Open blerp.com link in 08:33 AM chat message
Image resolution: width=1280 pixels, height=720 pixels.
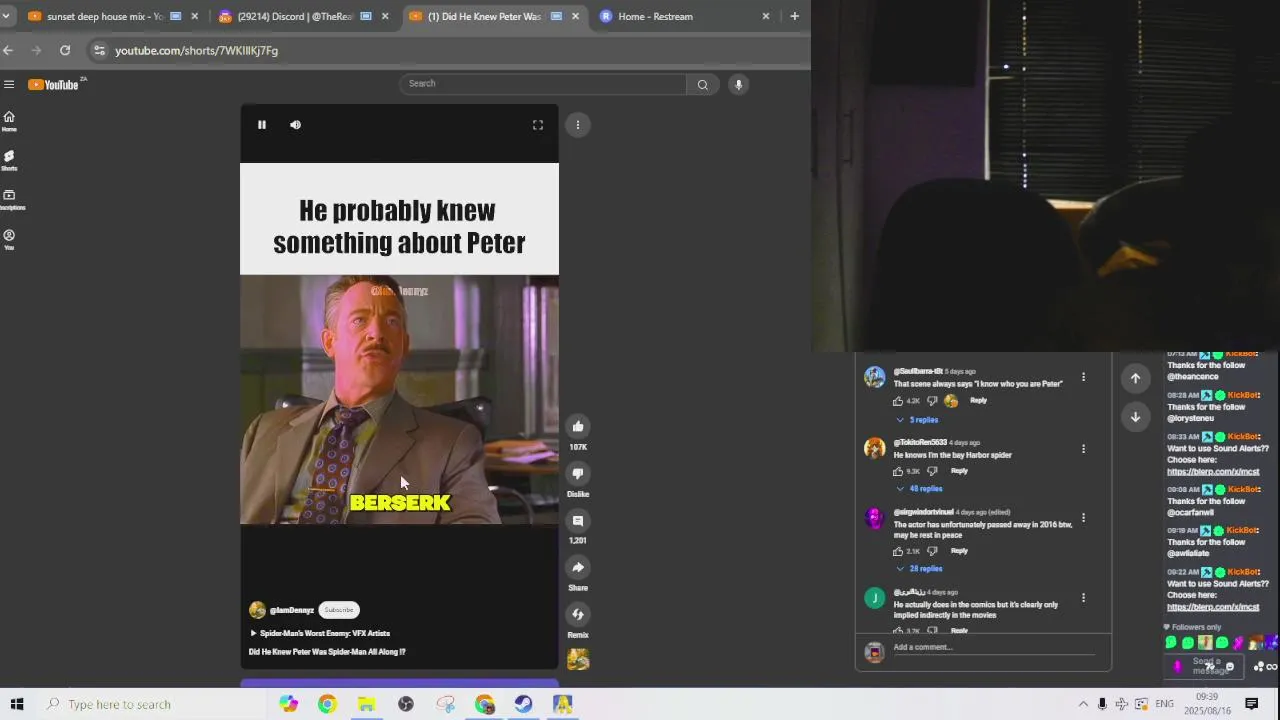coord(1213,472)
